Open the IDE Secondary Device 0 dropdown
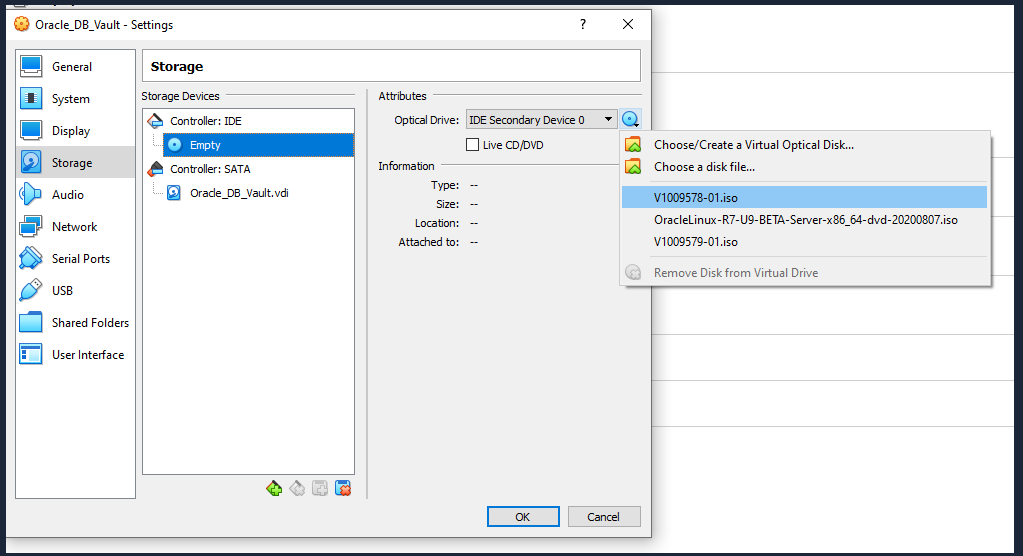1023x556 pixels. tap(541, 119)
